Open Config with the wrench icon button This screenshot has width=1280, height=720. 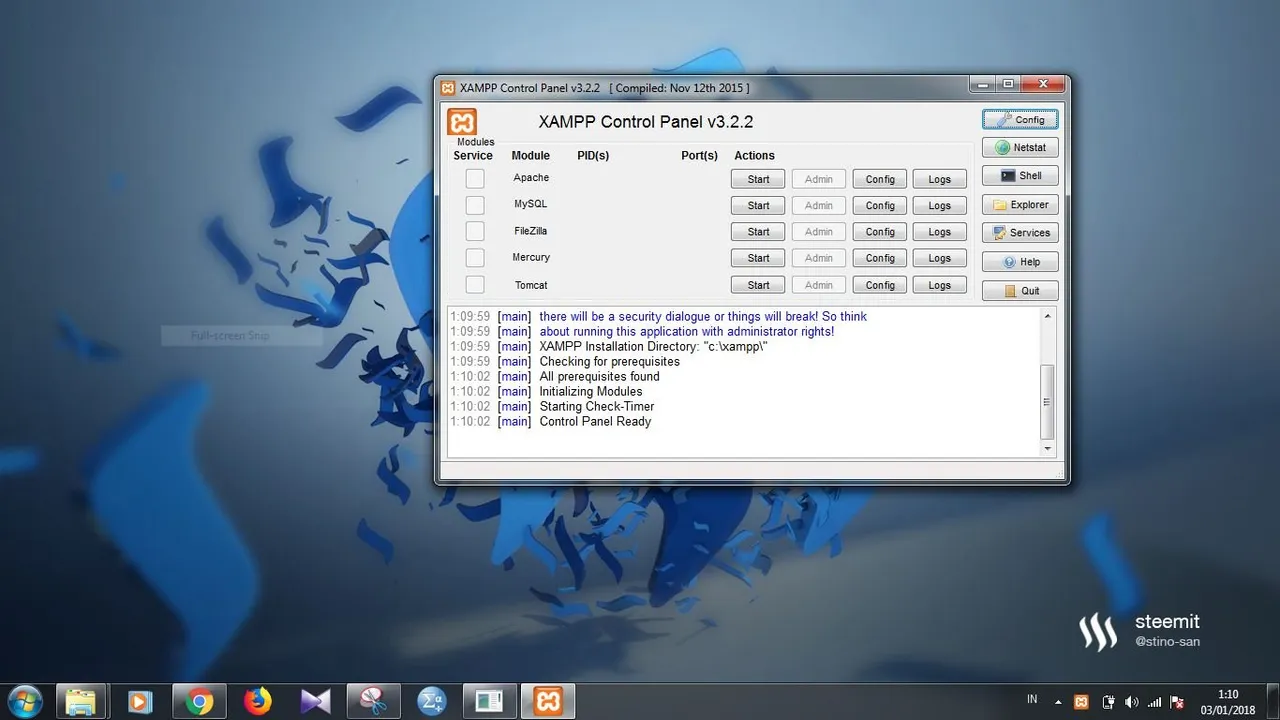tap(1020, 119)
